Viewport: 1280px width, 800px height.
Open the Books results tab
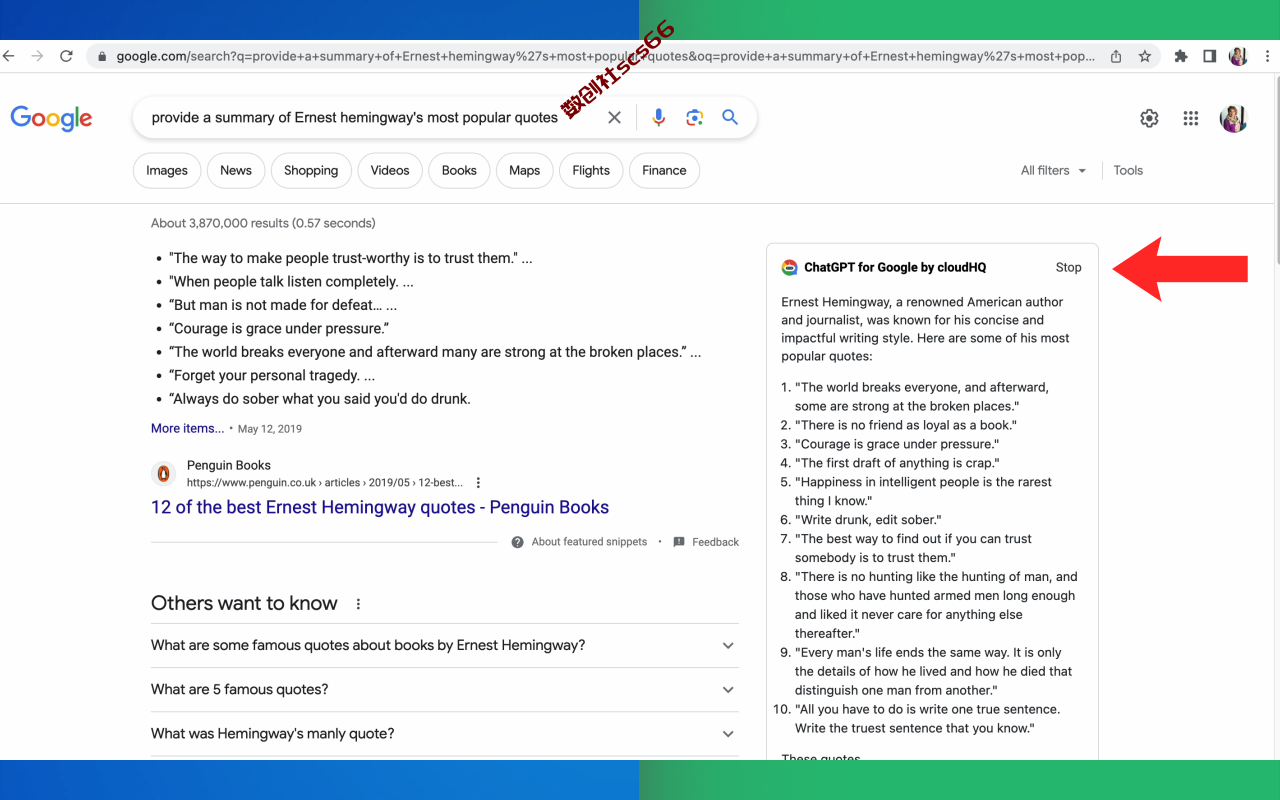click(459, 170)
